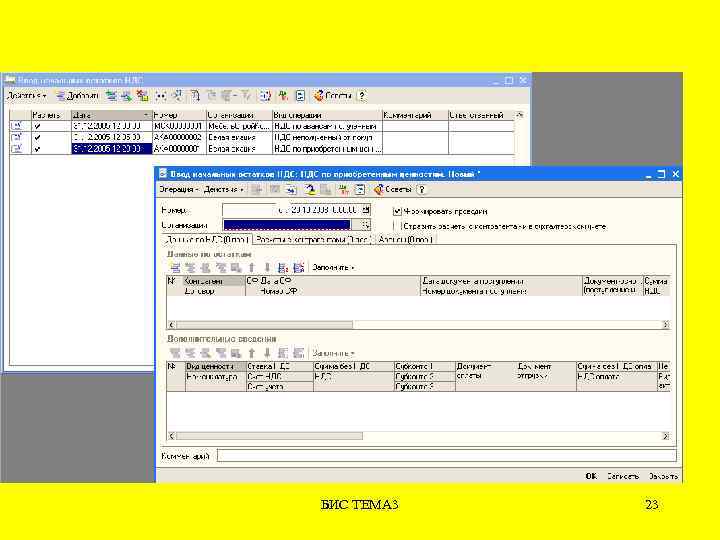The image size is (720, 540).
Task: Open Операция dropdown in new document window
Action: click(x=179, y=190)
